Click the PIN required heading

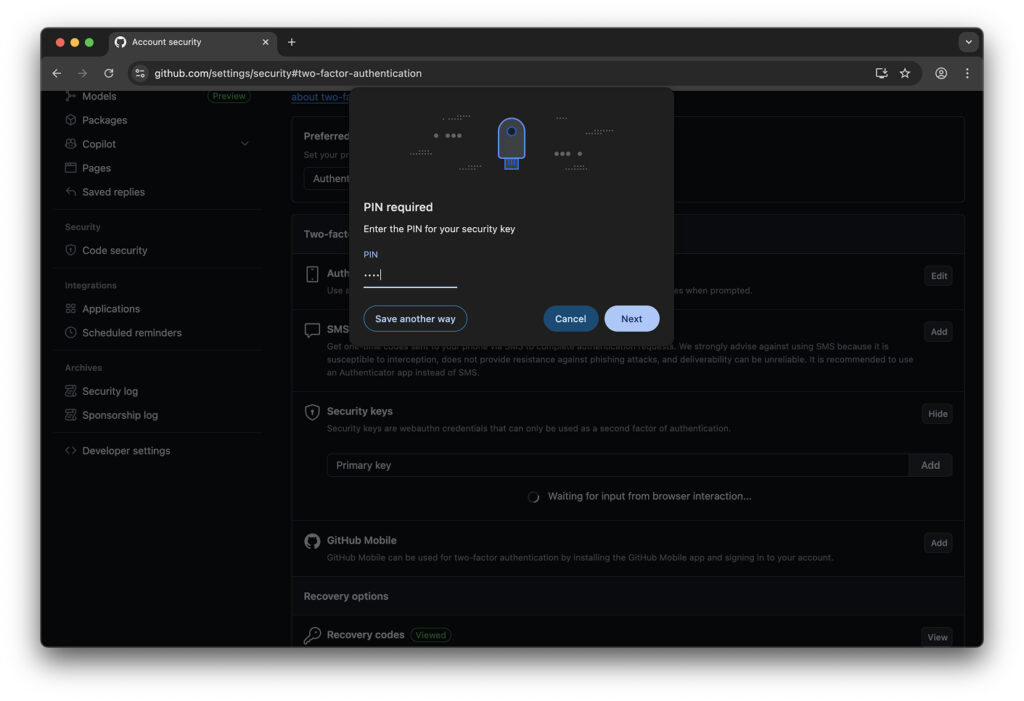point(398,207)
